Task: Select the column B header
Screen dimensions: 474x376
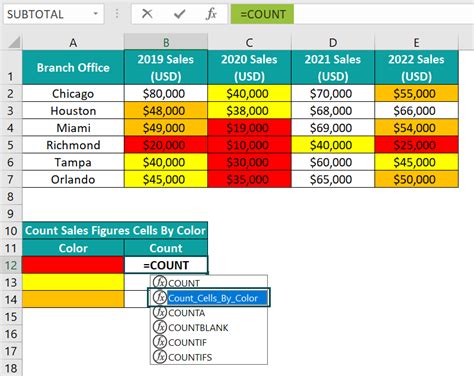Action: [x=166, y=42]
